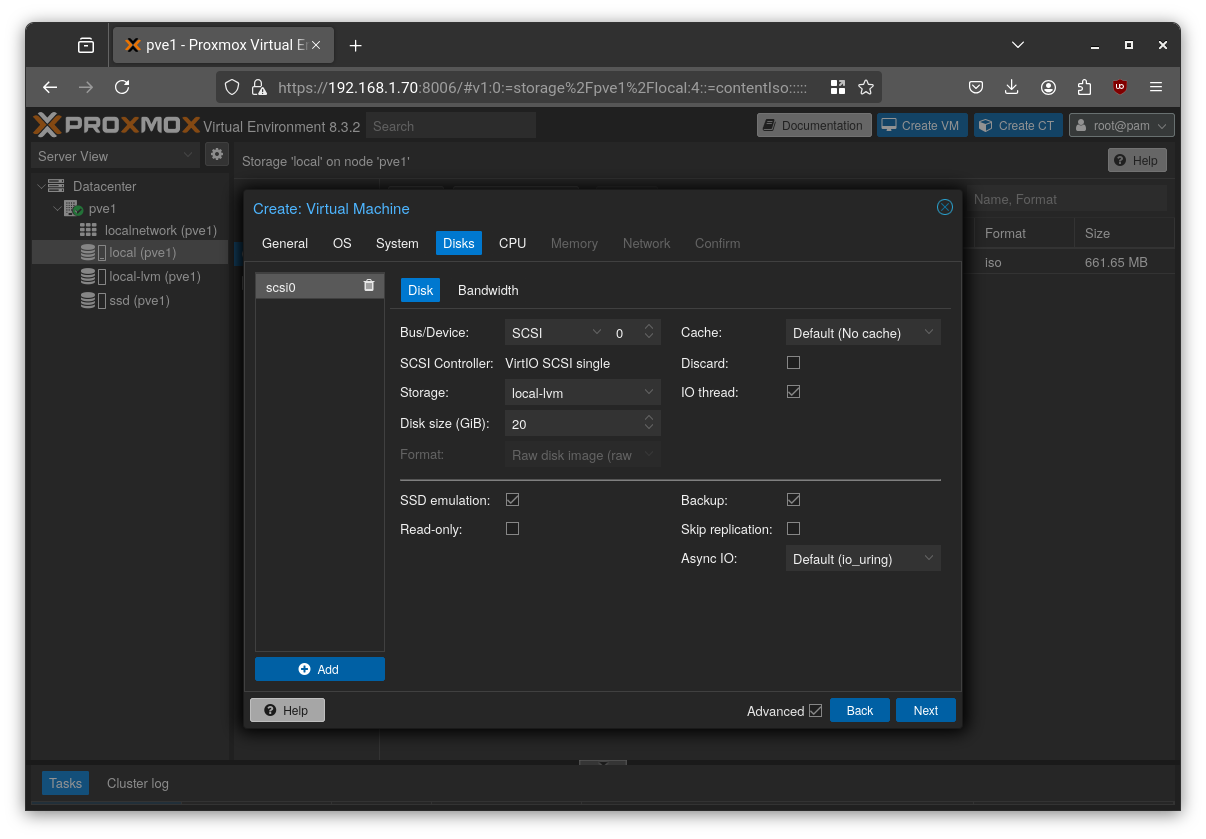Go to the CPU tab
This screenshot has height=839, width=1206.
512,243
